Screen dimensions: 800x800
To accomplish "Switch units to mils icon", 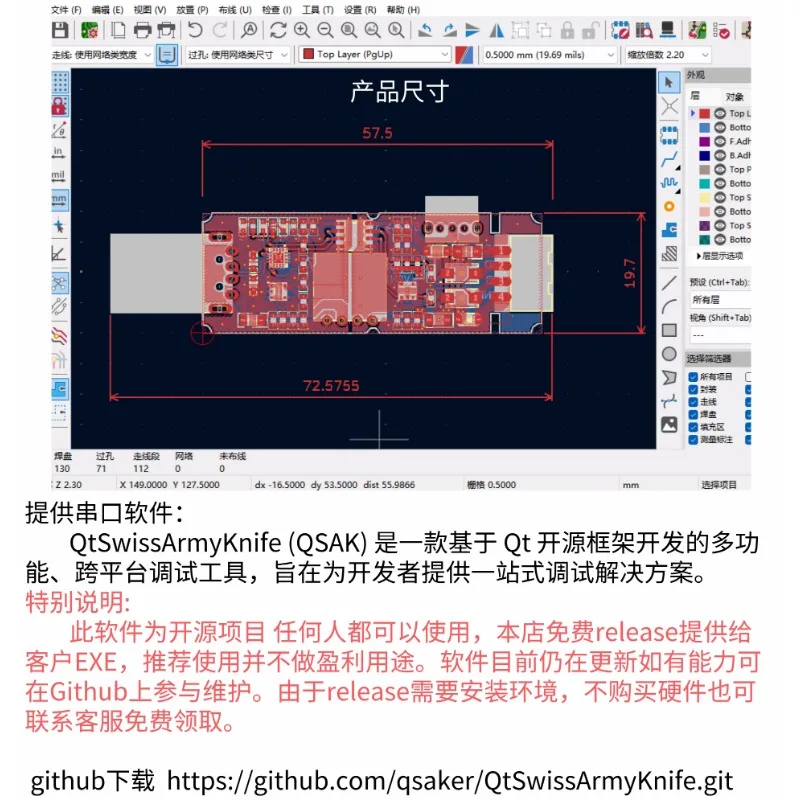I will 58,176.
